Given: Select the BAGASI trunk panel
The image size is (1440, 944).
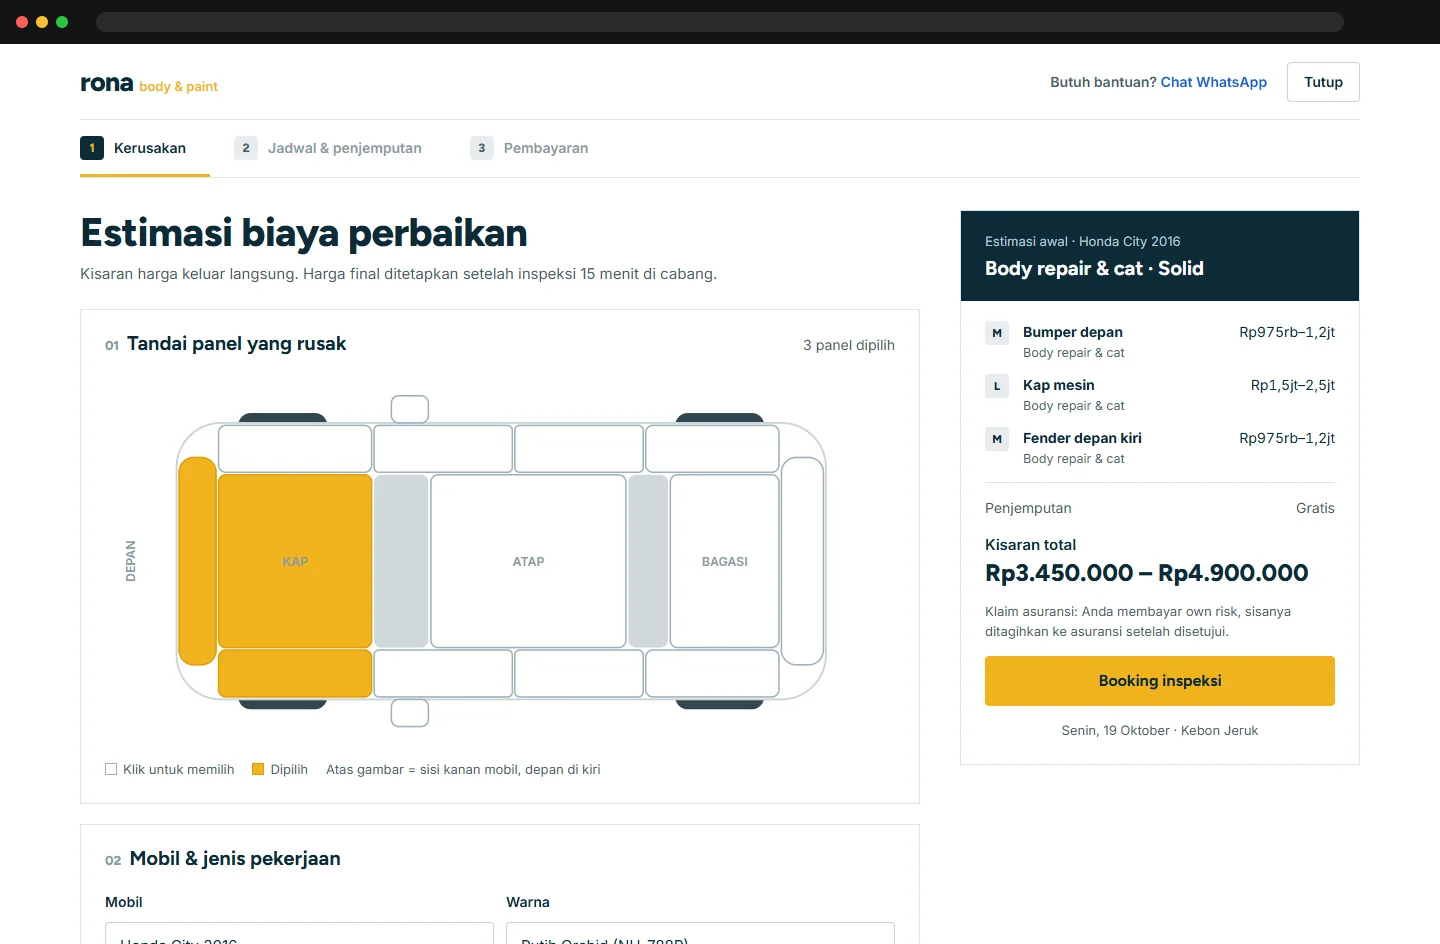Looking at the screenshot, I should click(x=725, y=561).
